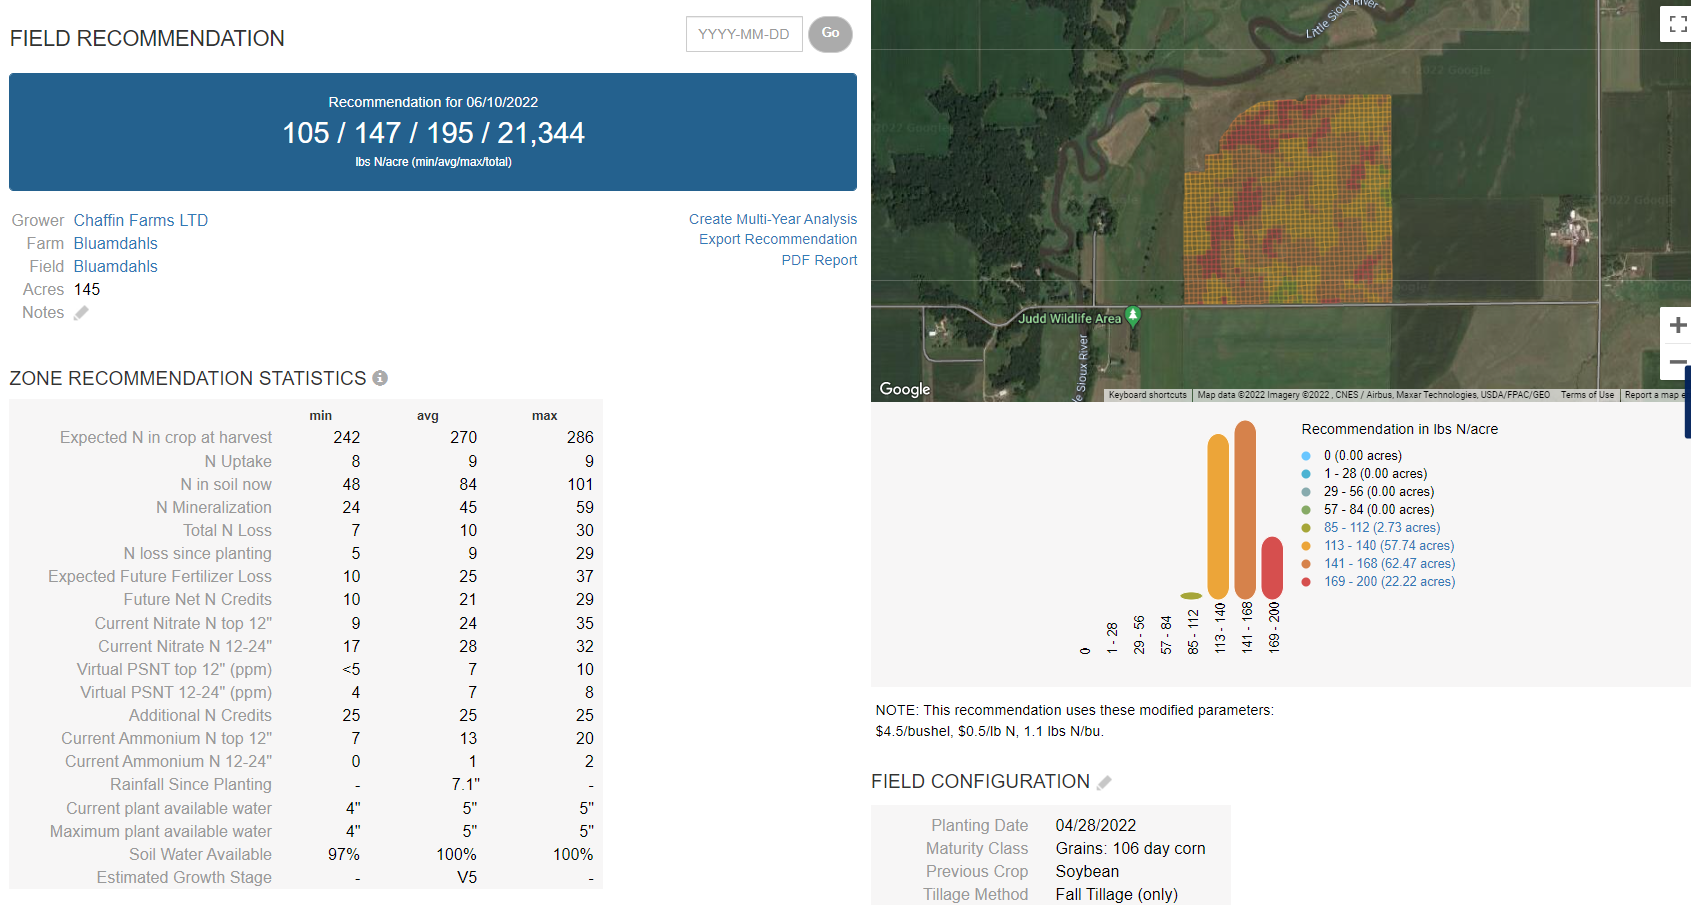
Task: Toggle fullscreen map view
Action: tap(1677, 24)
